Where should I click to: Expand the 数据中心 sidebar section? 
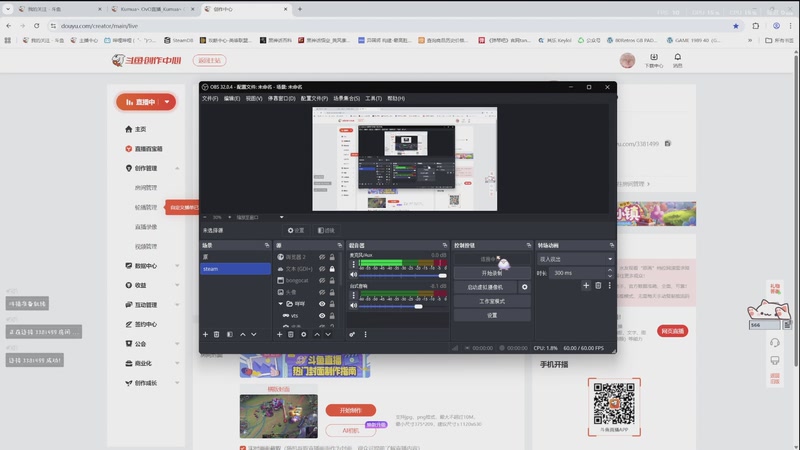coord(177,265)
